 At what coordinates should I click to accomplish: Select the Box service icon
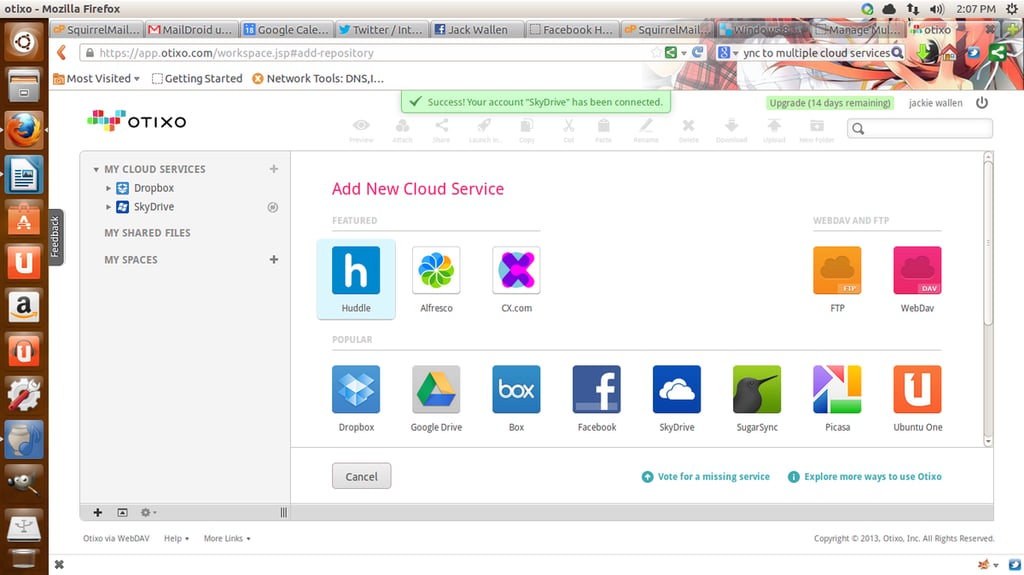pyautogui.click(x=517, y=389)
